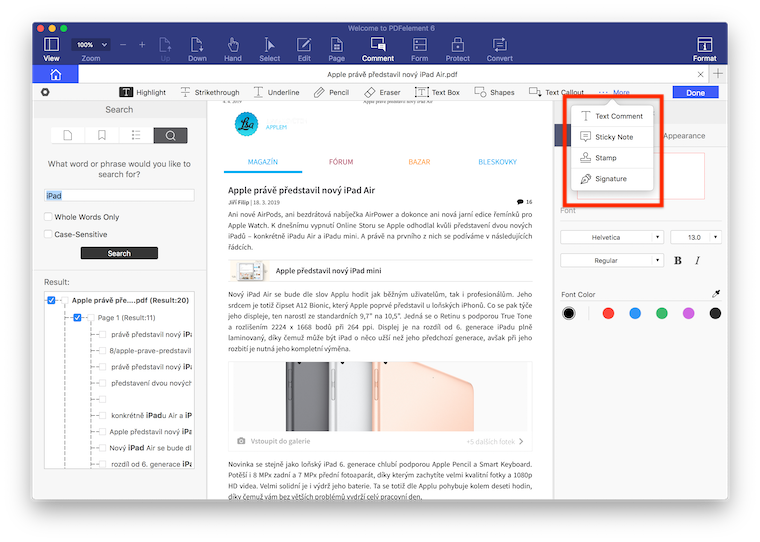This screenshot has width=760, height=542.
Task: Go to the Home tab icon
Action: pyautogui.click(x=56, y=74)
